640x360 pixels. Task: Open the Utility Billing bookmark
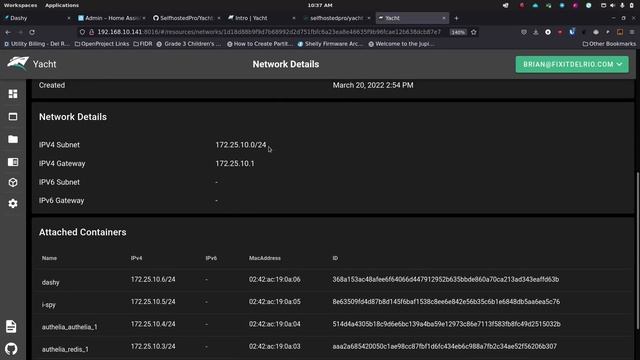point(37,44)
